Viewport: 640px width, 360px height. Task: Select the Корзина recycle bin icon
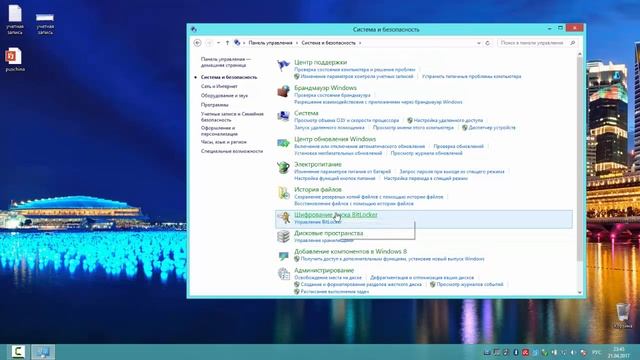coord(623,316)
